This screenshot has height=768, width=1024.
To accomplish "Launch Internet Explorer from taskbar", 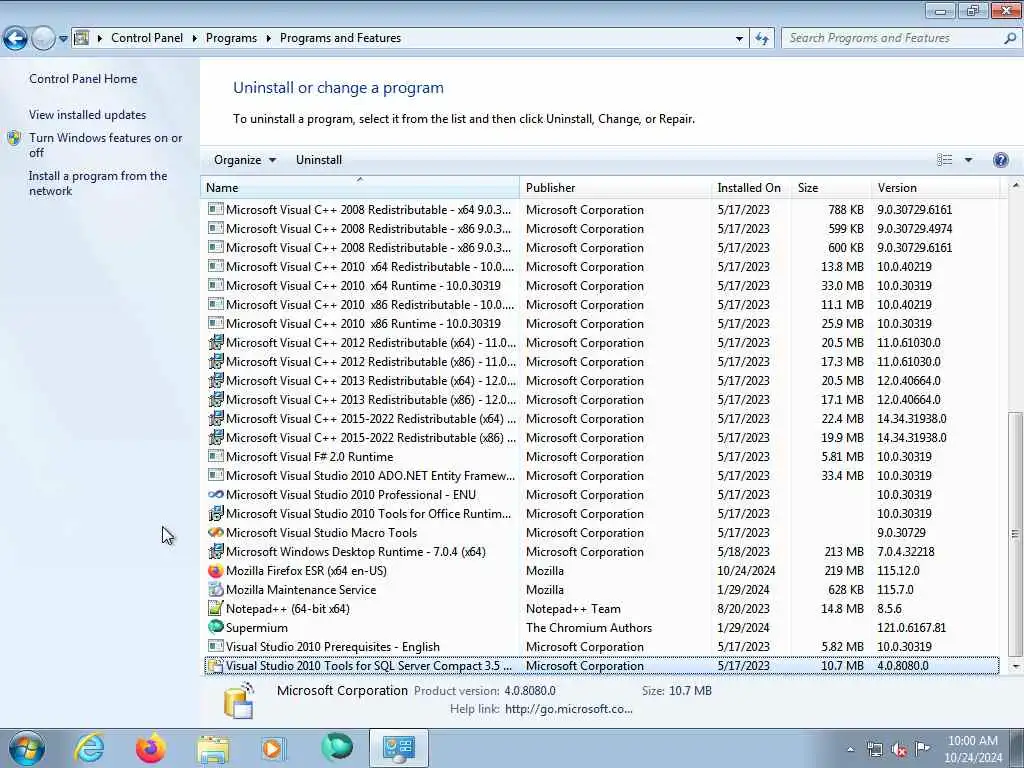I will coord(89,748).
